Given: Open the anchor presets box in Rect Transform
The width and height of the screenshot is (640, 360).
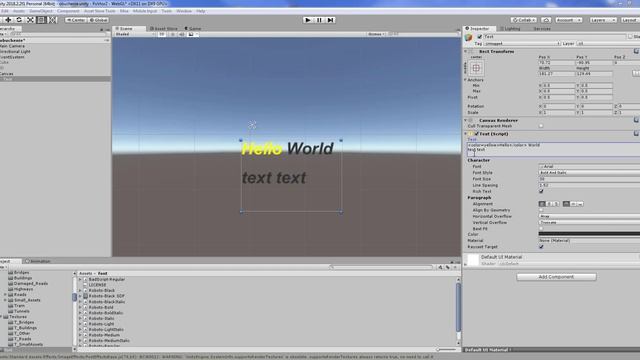Looking at the screenshot, I should tap(476, 68).
